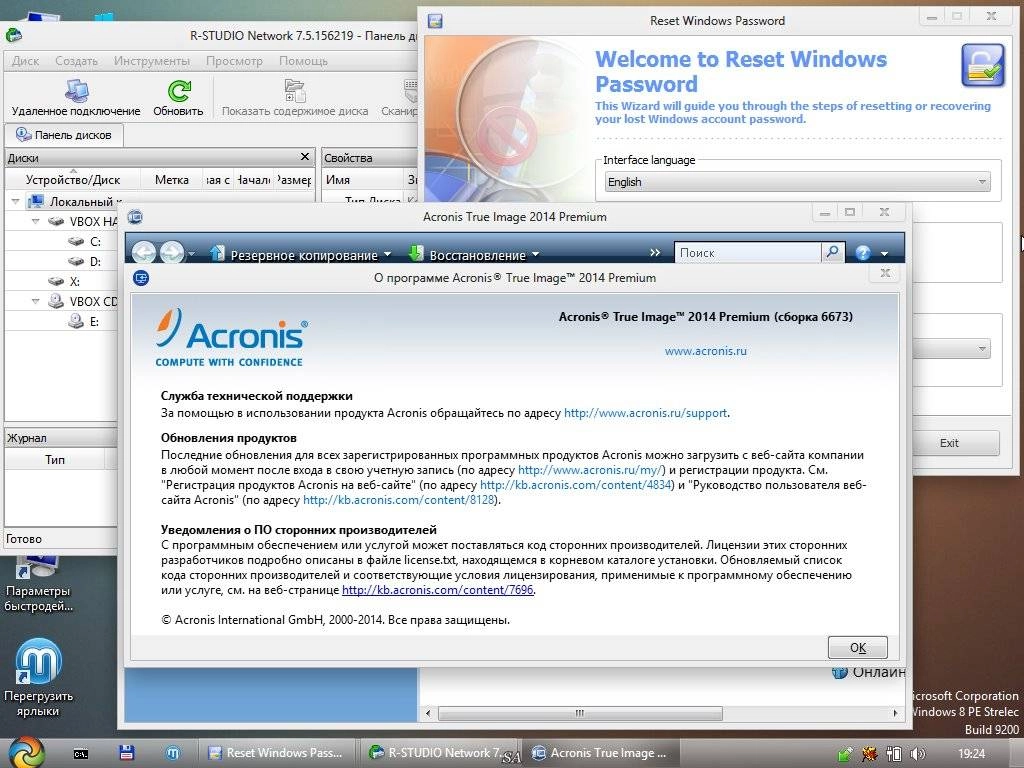This screenshot has height=768, width=1024.
Task: Click the command prompt icon in taskbar
Action: 80,754
